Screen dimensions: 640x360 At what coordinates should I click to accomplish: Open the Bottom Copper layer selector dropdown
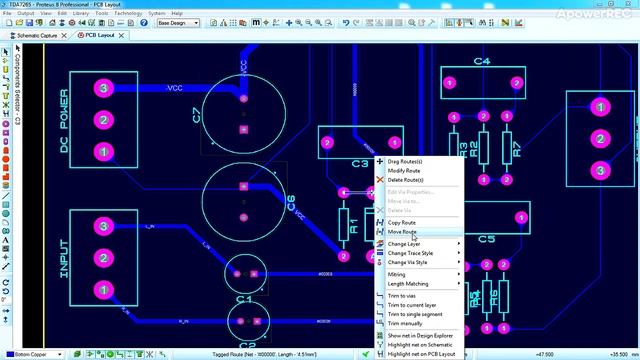[60, 354]
